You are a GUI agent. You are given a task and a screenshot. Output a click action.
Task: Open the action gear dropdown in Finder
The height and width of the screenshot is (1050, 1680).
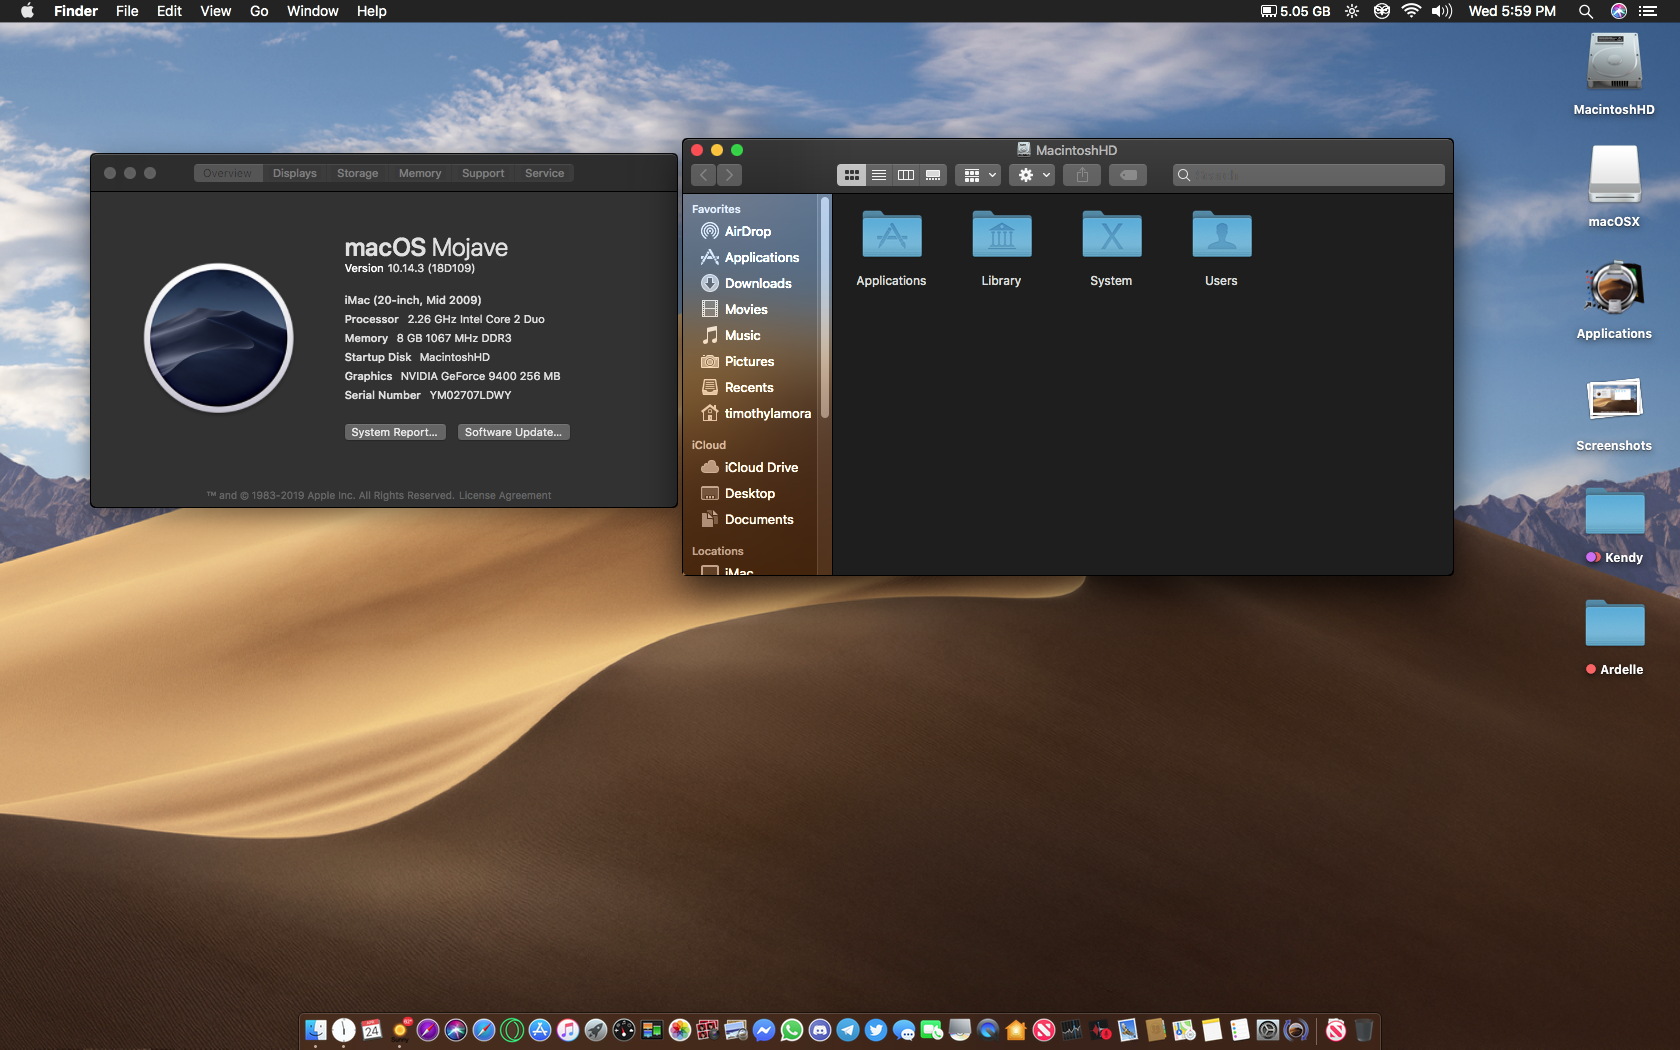tap(1033, 175)
